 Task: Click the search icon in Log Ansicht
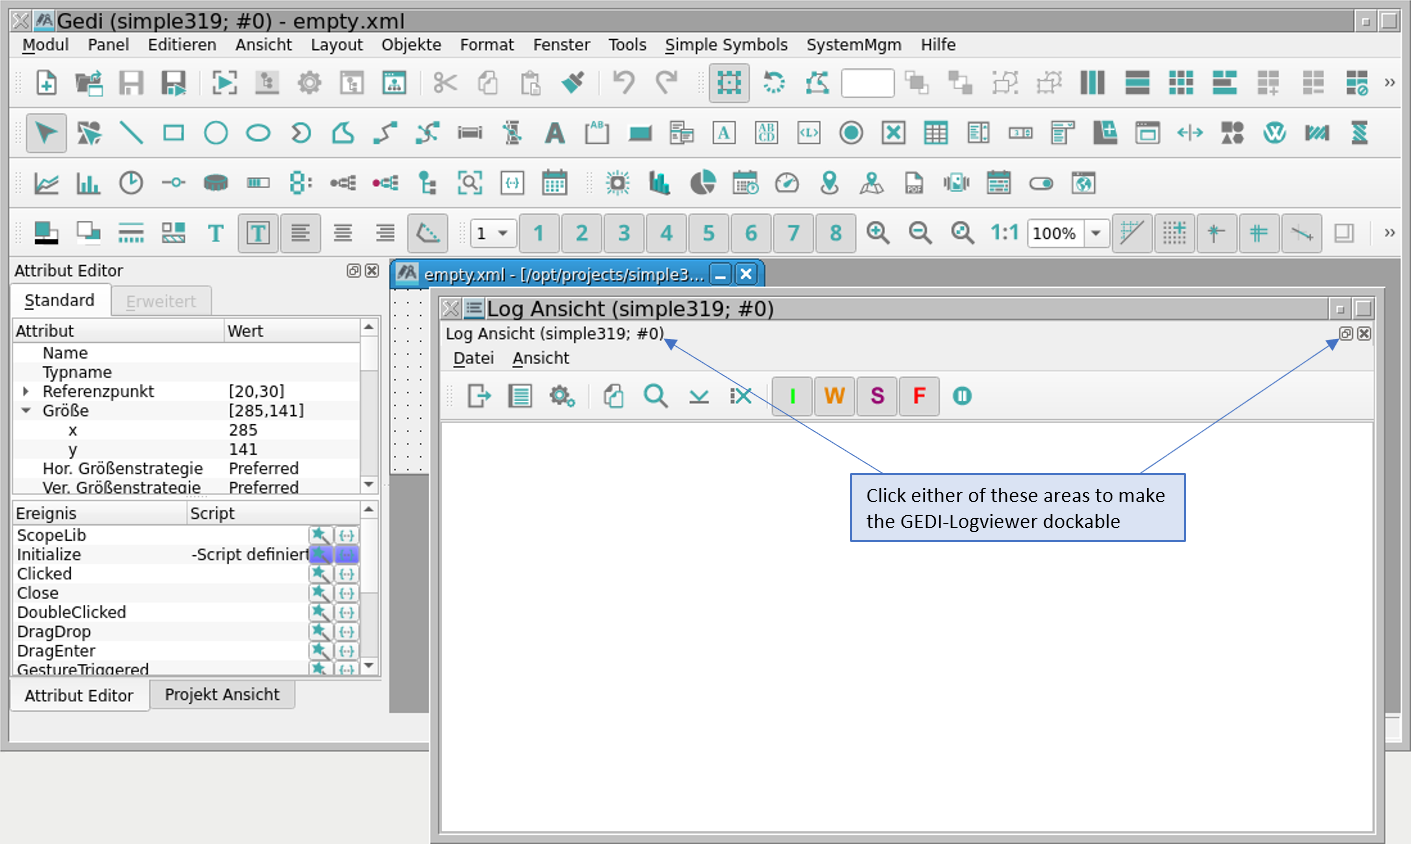click(656, 396)
